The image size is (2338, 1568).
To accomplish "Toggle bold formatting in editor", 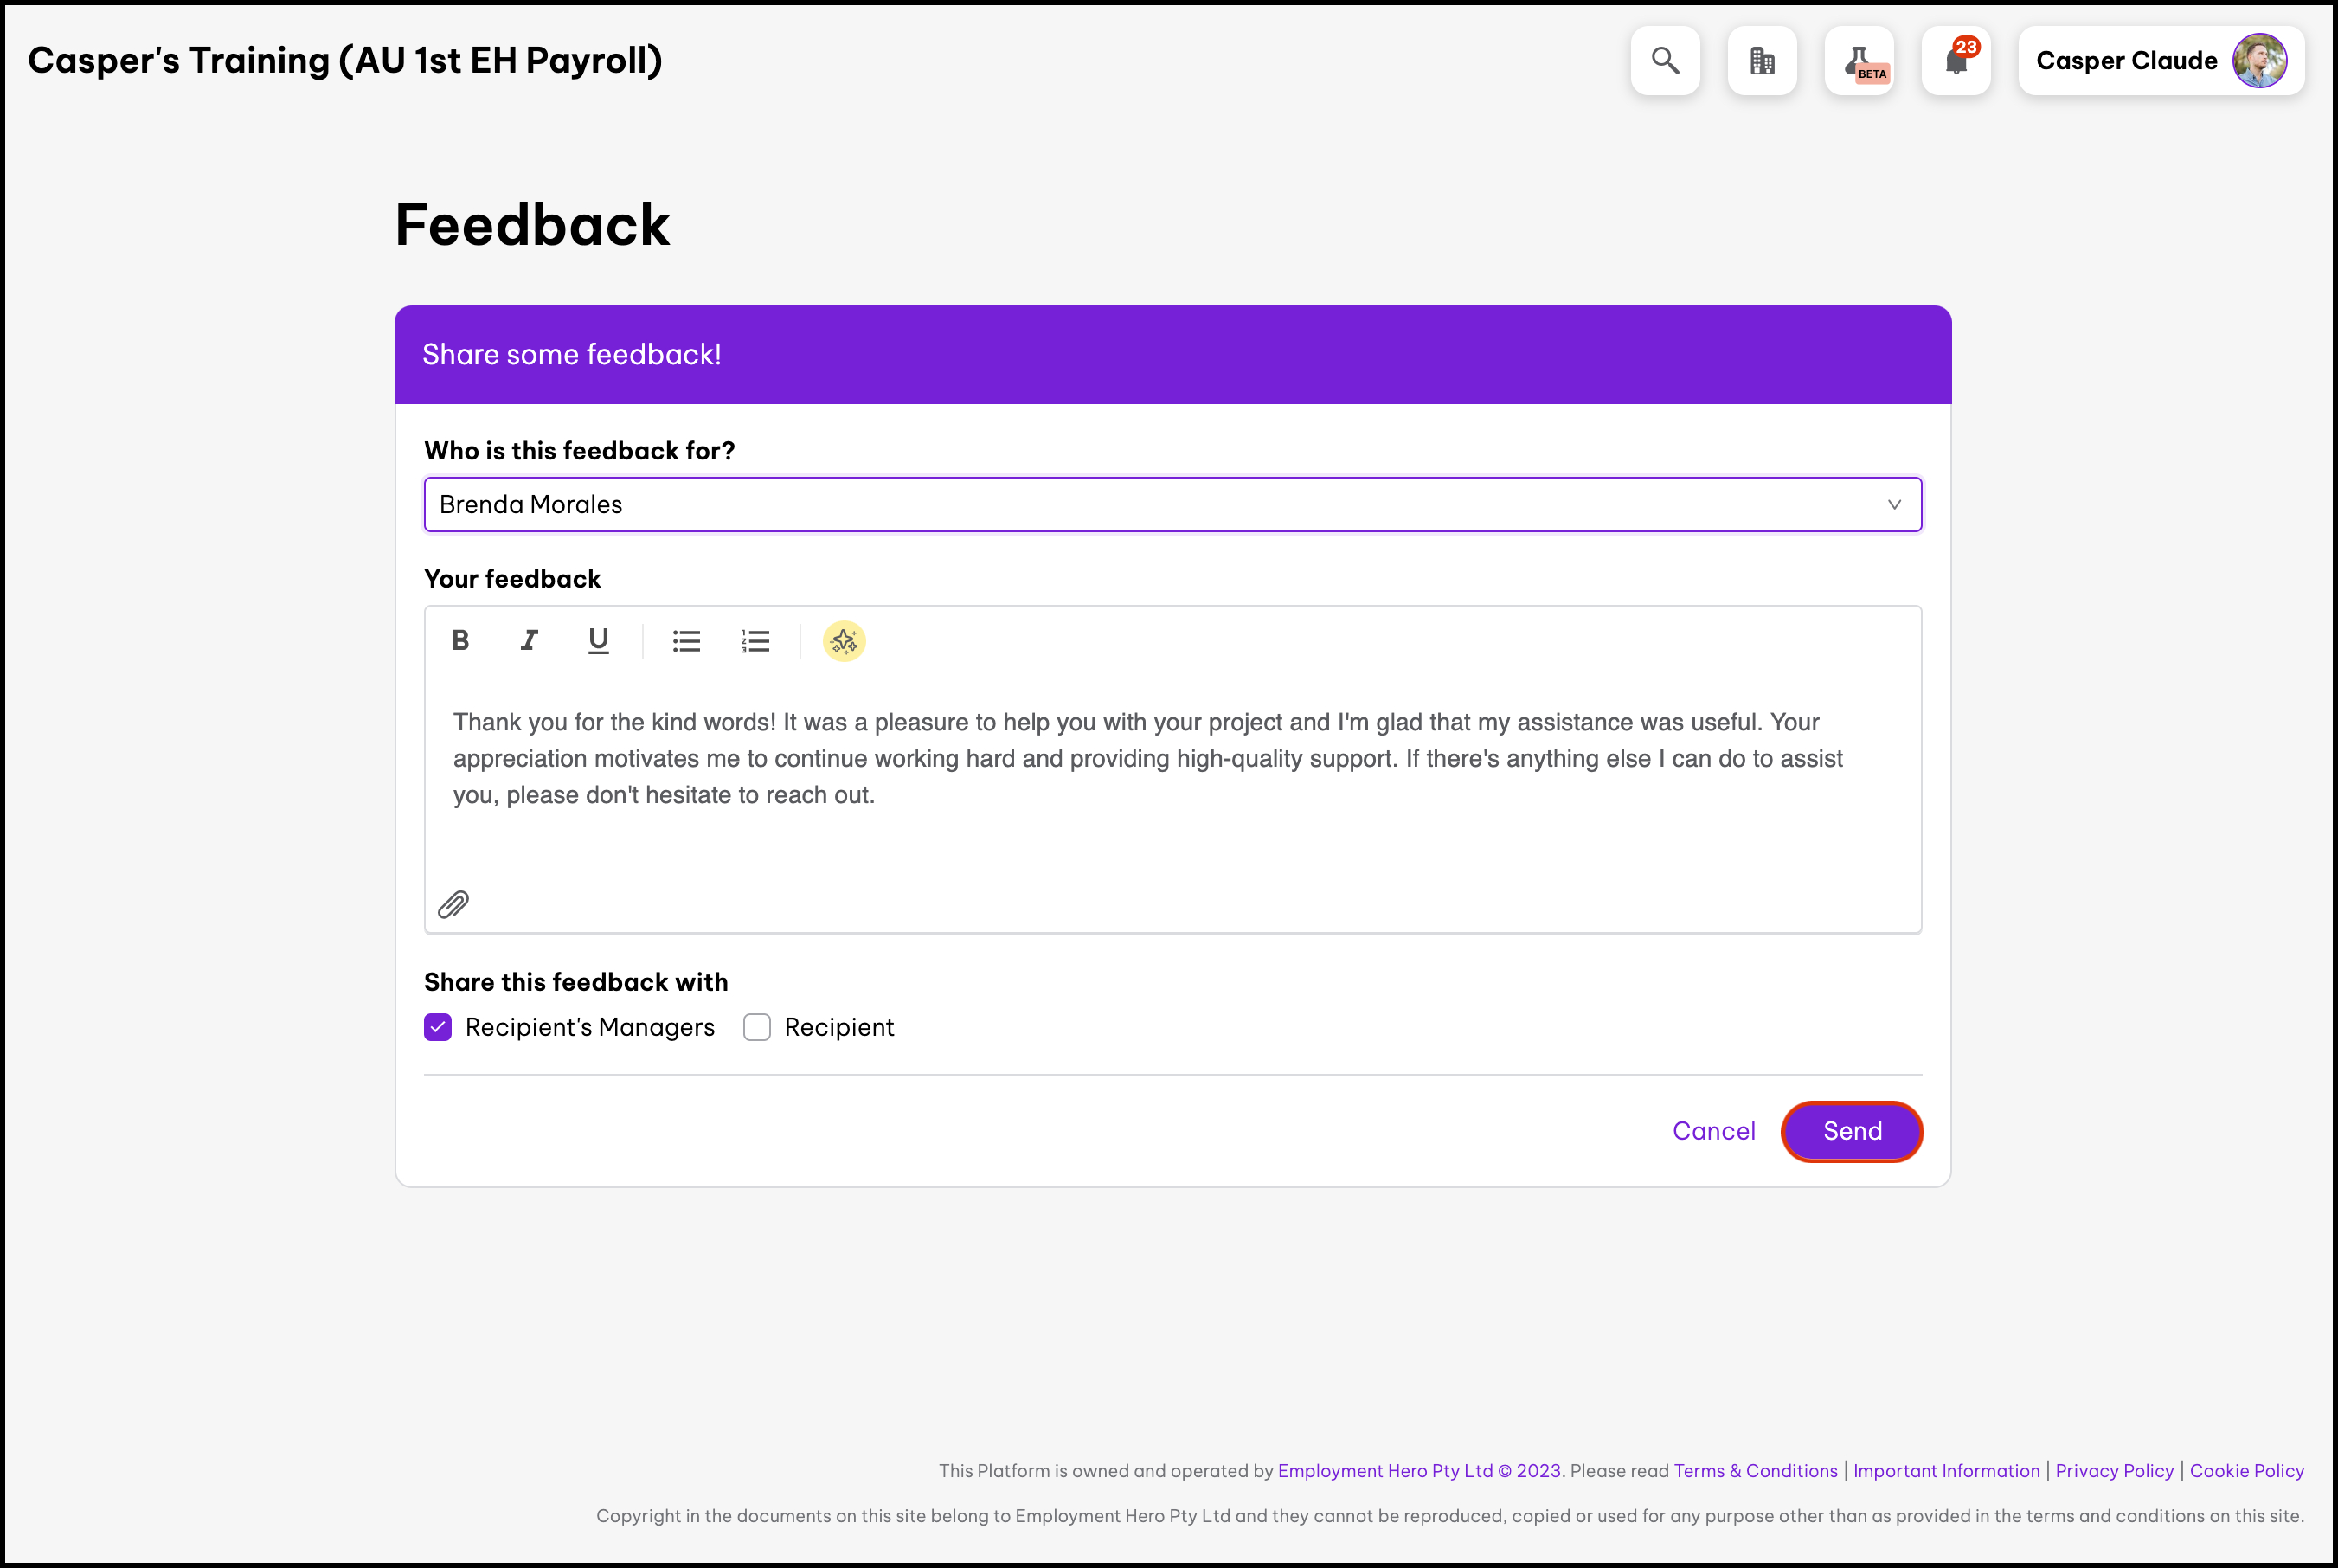I will point(460,641).
